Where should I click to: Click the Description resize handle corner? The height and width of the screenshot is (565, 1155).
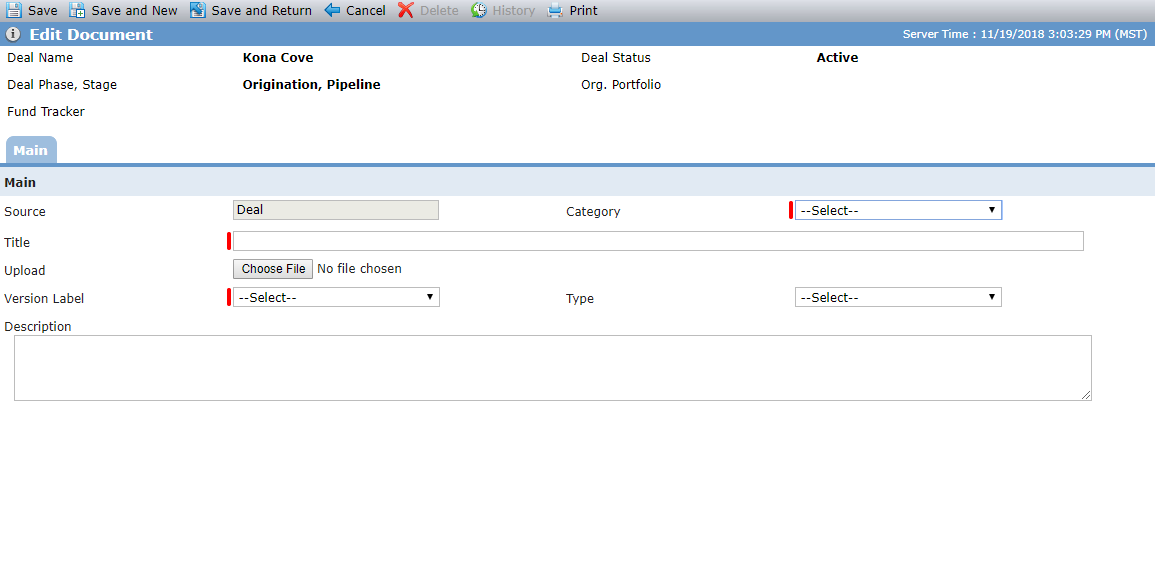(1086, 396)
